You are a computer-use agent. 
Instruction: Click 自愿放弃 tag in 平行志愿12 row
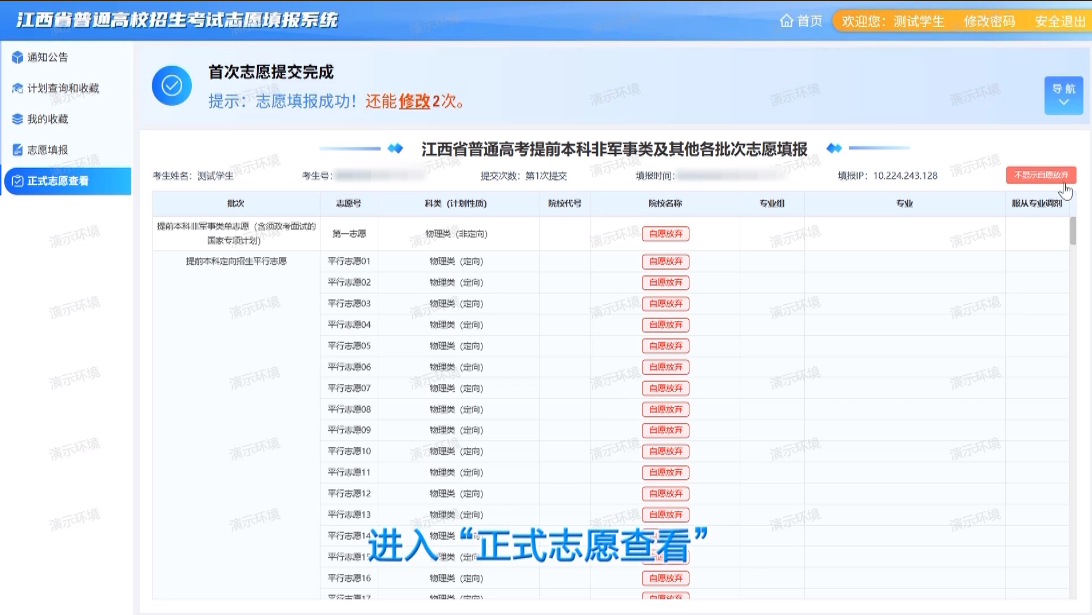(666, 493)
